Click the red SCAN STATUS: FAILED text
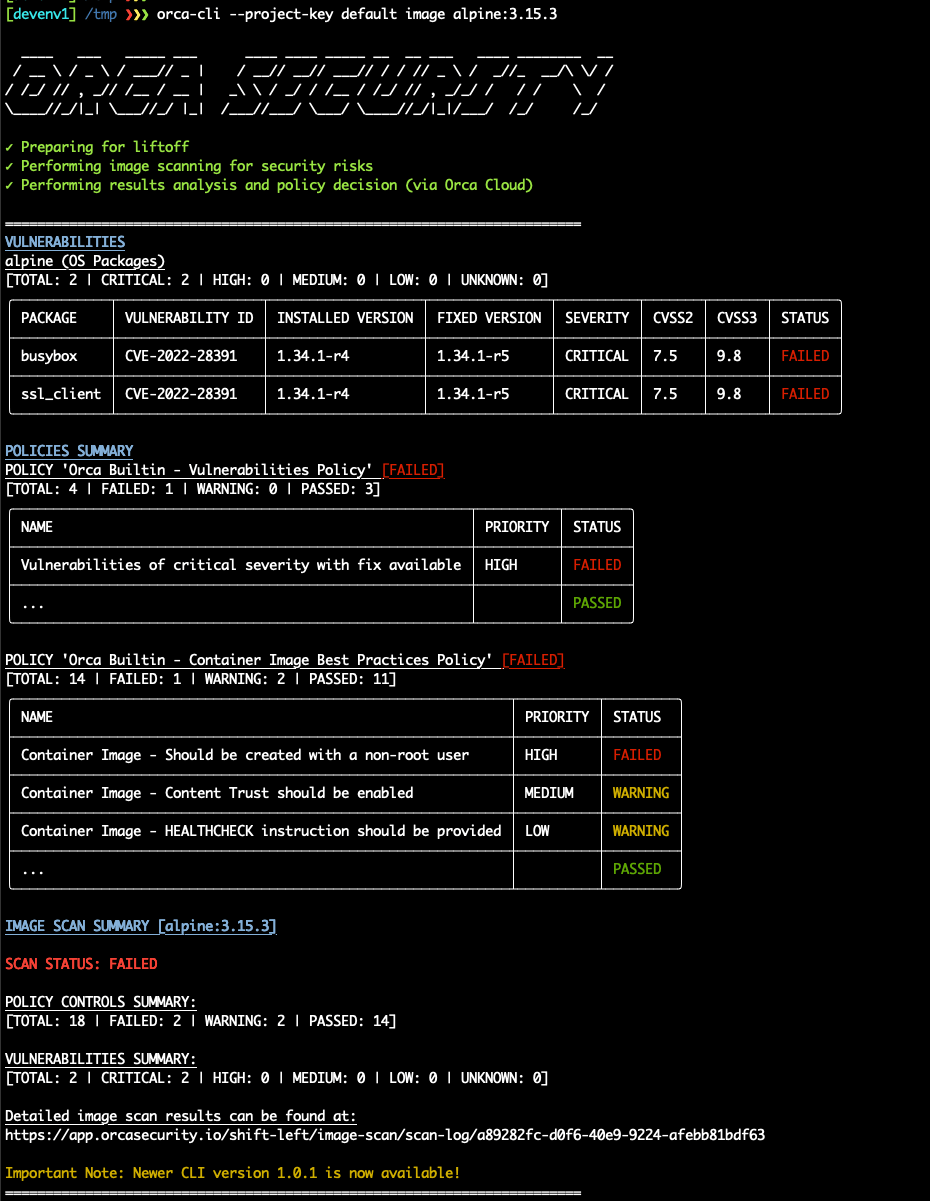 coord(81,964)
